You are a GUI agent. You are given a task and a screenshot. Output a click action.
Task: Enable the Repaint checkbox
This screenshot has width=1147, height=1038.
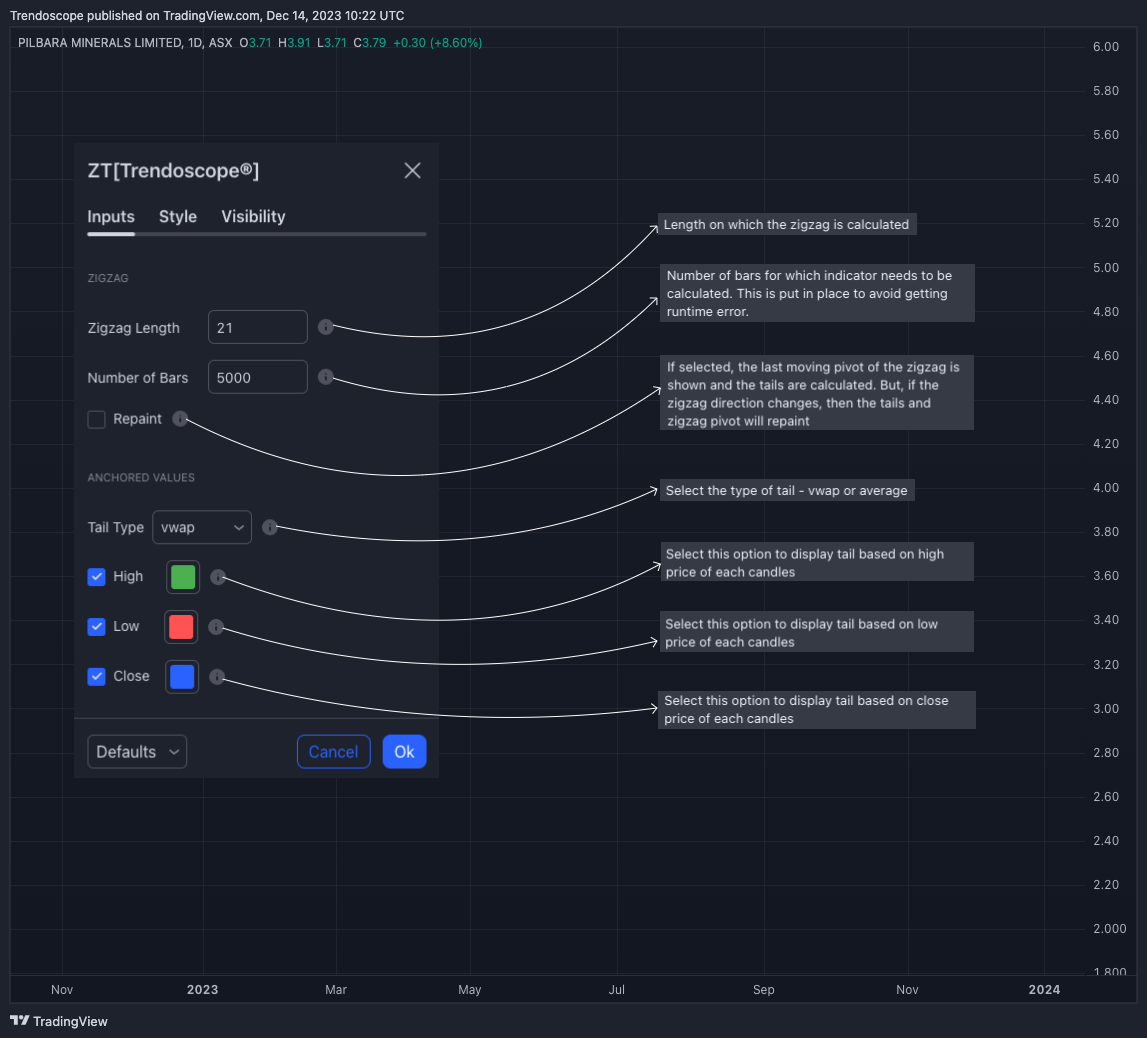[x=97, y=419]
